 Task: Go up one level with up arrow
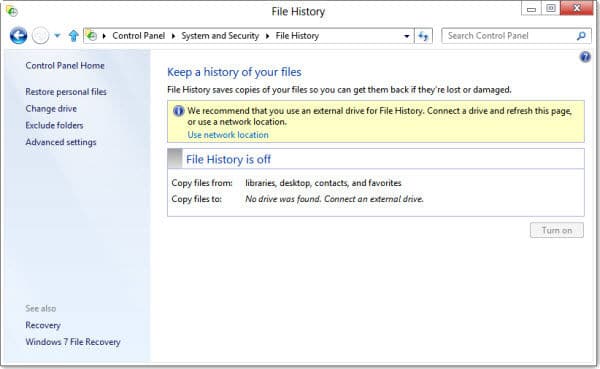[x=73, y=36]
